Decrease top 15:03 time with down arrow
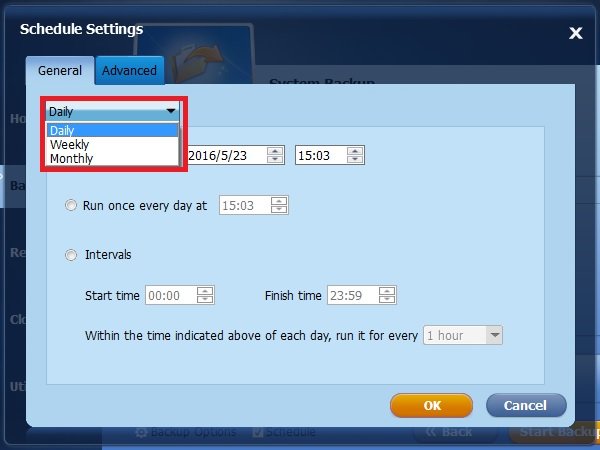The height and width of the screenshot is (450, 600). [x=355, y=160]
